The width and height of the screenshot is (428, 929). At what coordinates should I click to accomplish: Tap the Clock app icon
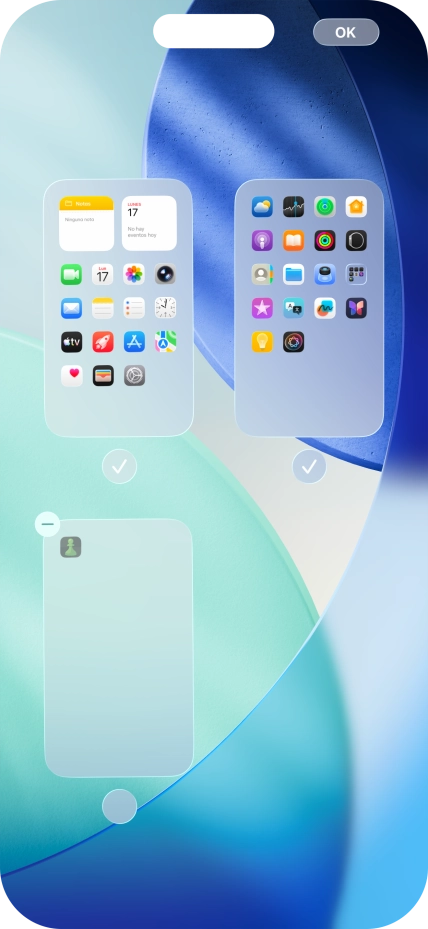(165, 308)
